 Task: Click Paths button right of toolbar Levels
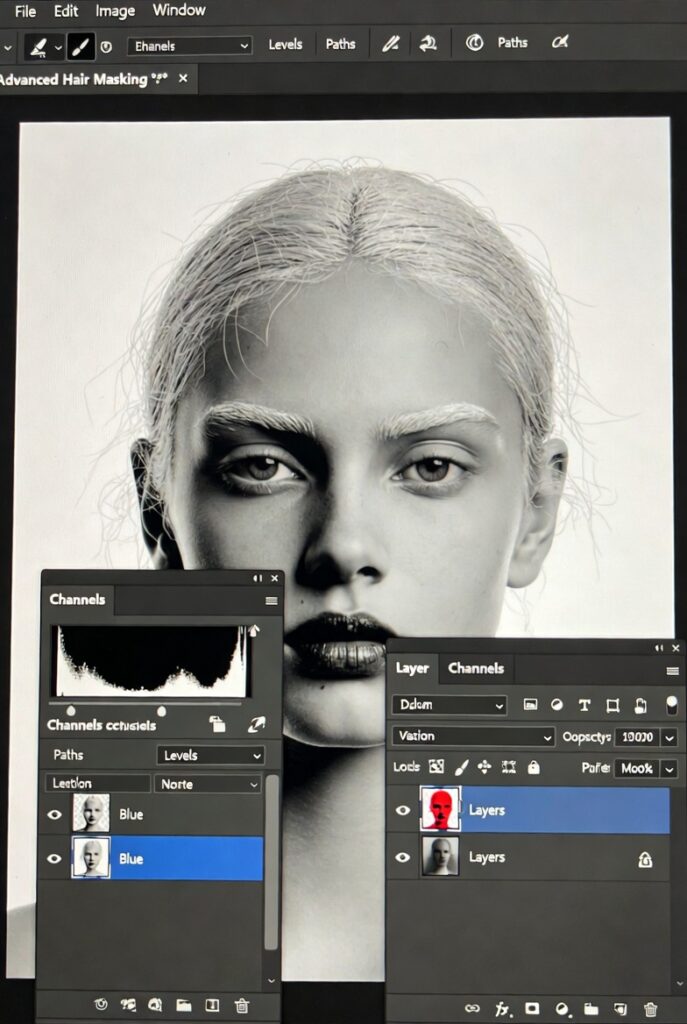[x=340, y=44]
